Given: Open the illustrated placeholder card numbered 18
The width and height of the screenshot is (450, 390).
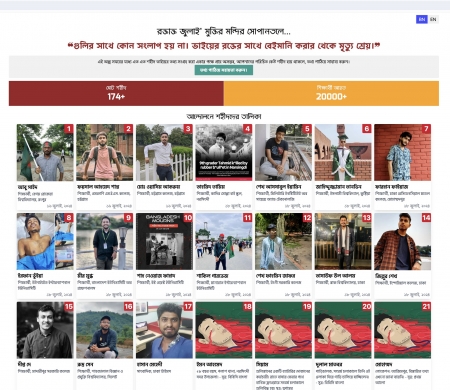Looking at the screenshot, I should pyautogui.click(x=224, y=330).
